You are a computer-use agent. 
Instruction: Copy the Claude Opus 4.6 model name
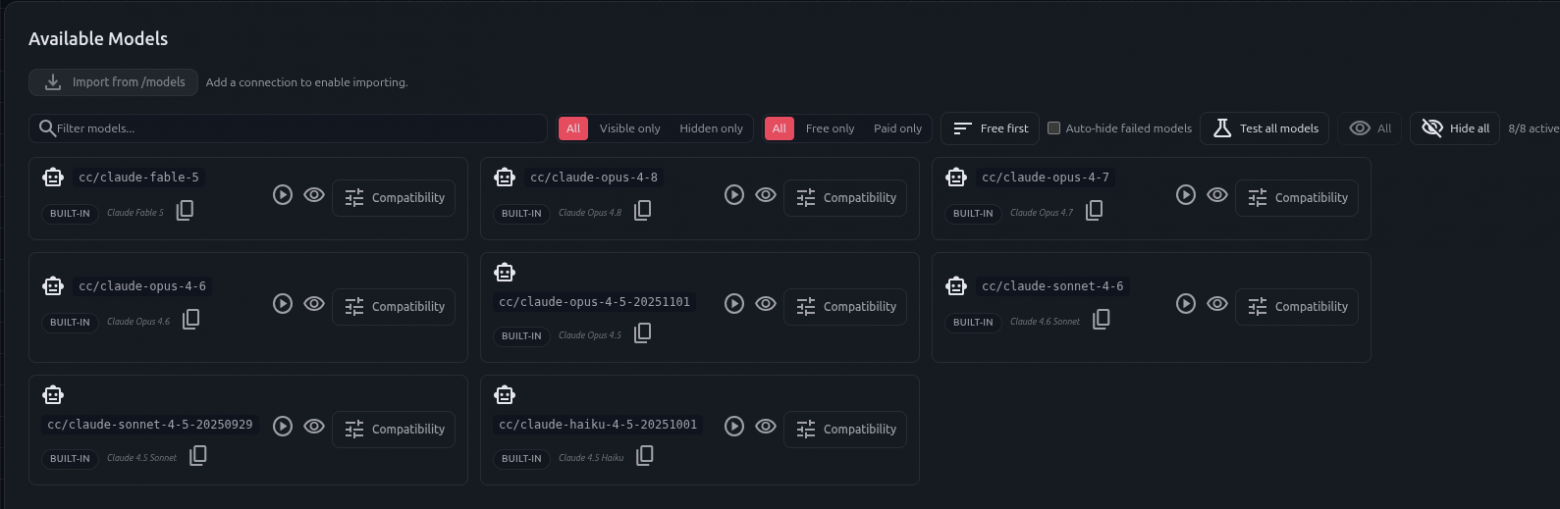191,320
